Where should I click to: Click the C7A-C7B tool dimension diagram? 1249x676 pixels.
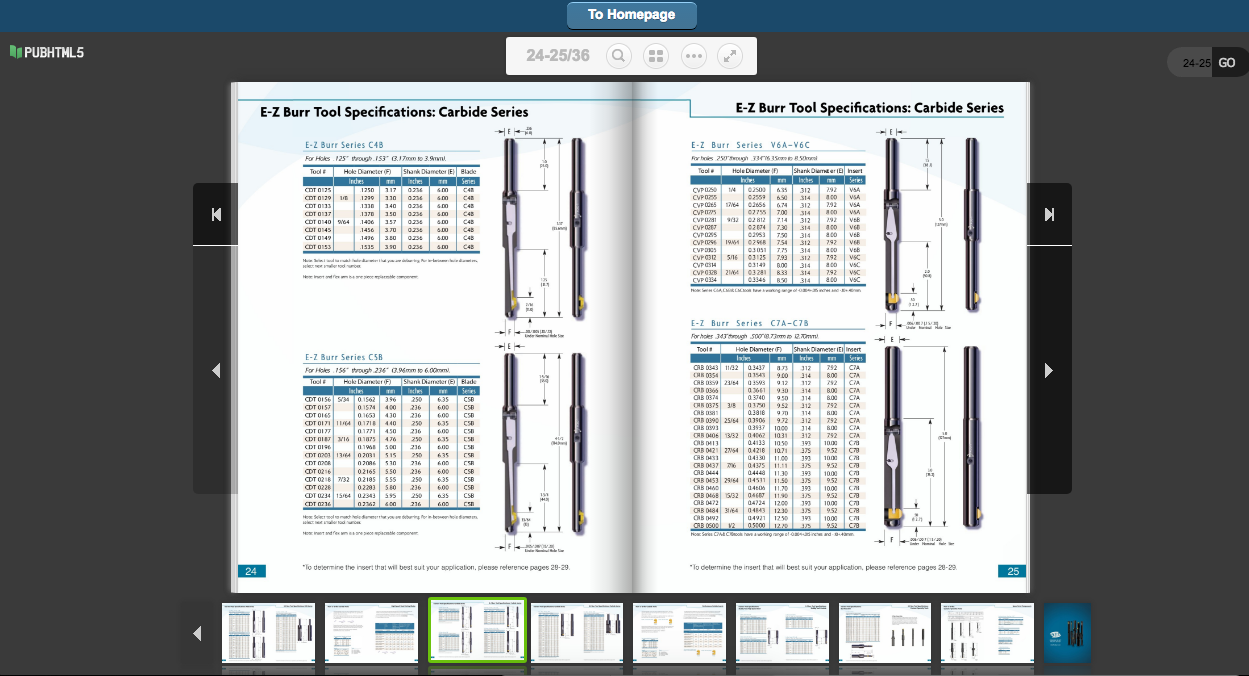(x=932, y=442)
